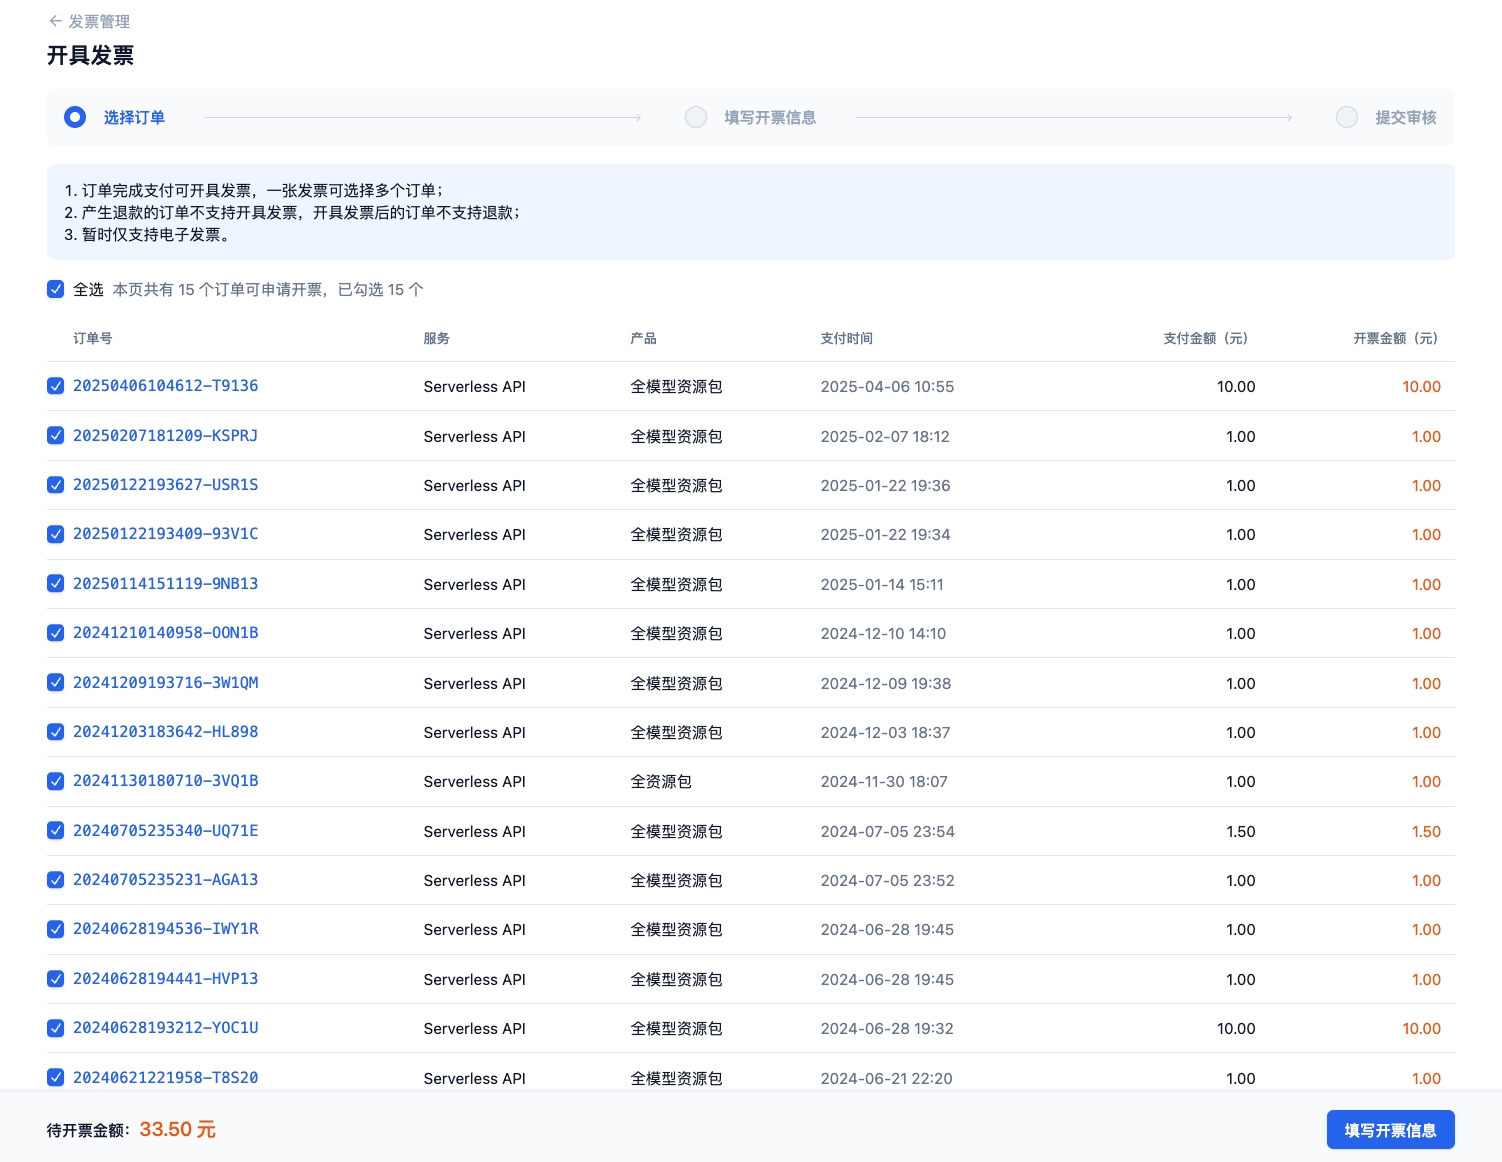Click the 全资源包 product cell
The width and height of the screenshot is (1502, 1162).
[x=660, y=782]
